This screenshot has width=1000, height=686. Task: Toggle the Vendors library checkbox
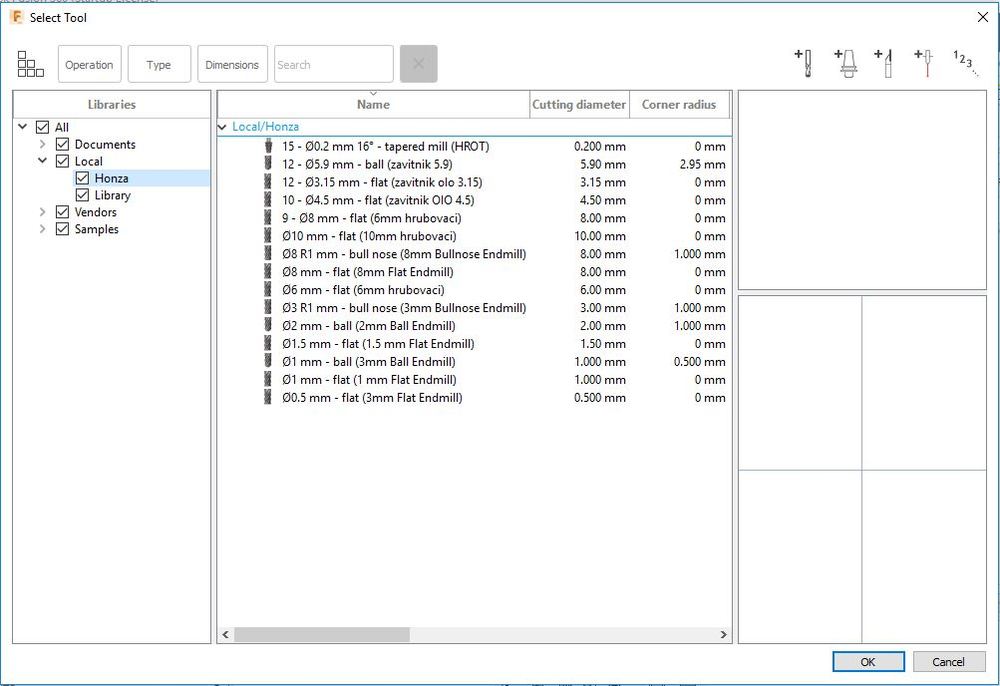pos(63,212)
